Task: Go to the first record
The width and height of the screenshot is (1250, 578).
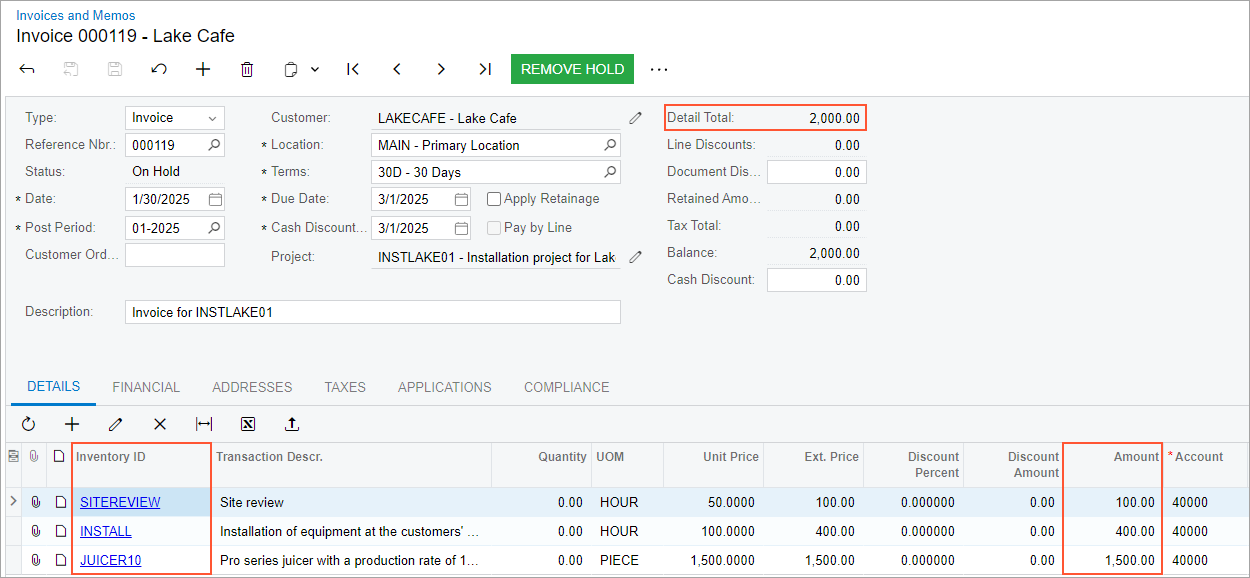Action: coord(353,69)
